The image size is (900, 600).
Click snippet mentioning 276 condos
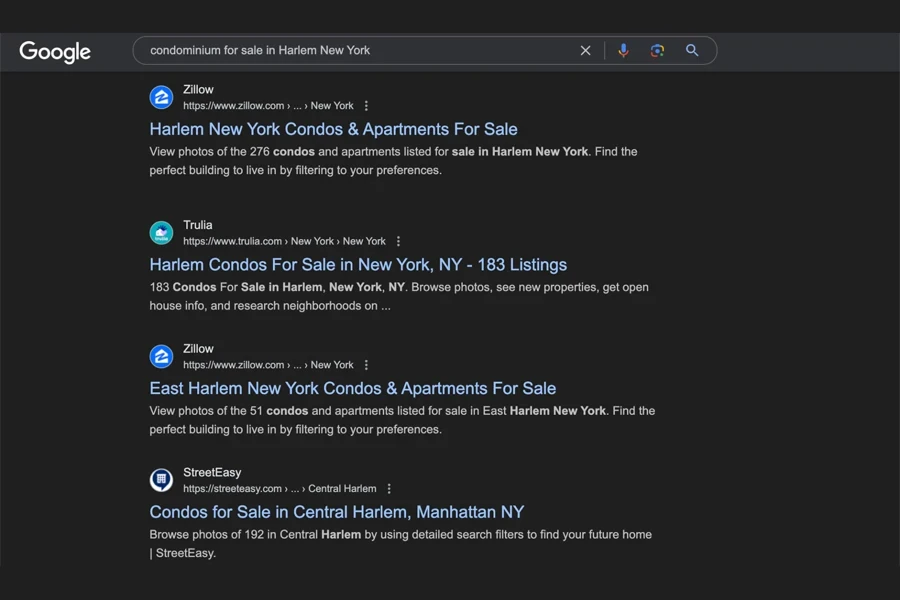[x=393, y=161]
